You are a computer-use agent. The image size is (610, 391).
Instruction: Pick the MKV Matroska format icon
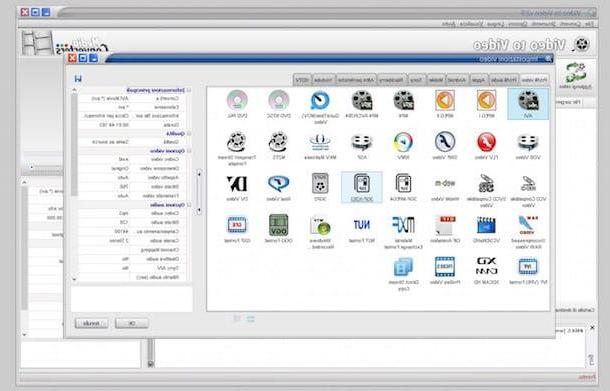point(320,146)
